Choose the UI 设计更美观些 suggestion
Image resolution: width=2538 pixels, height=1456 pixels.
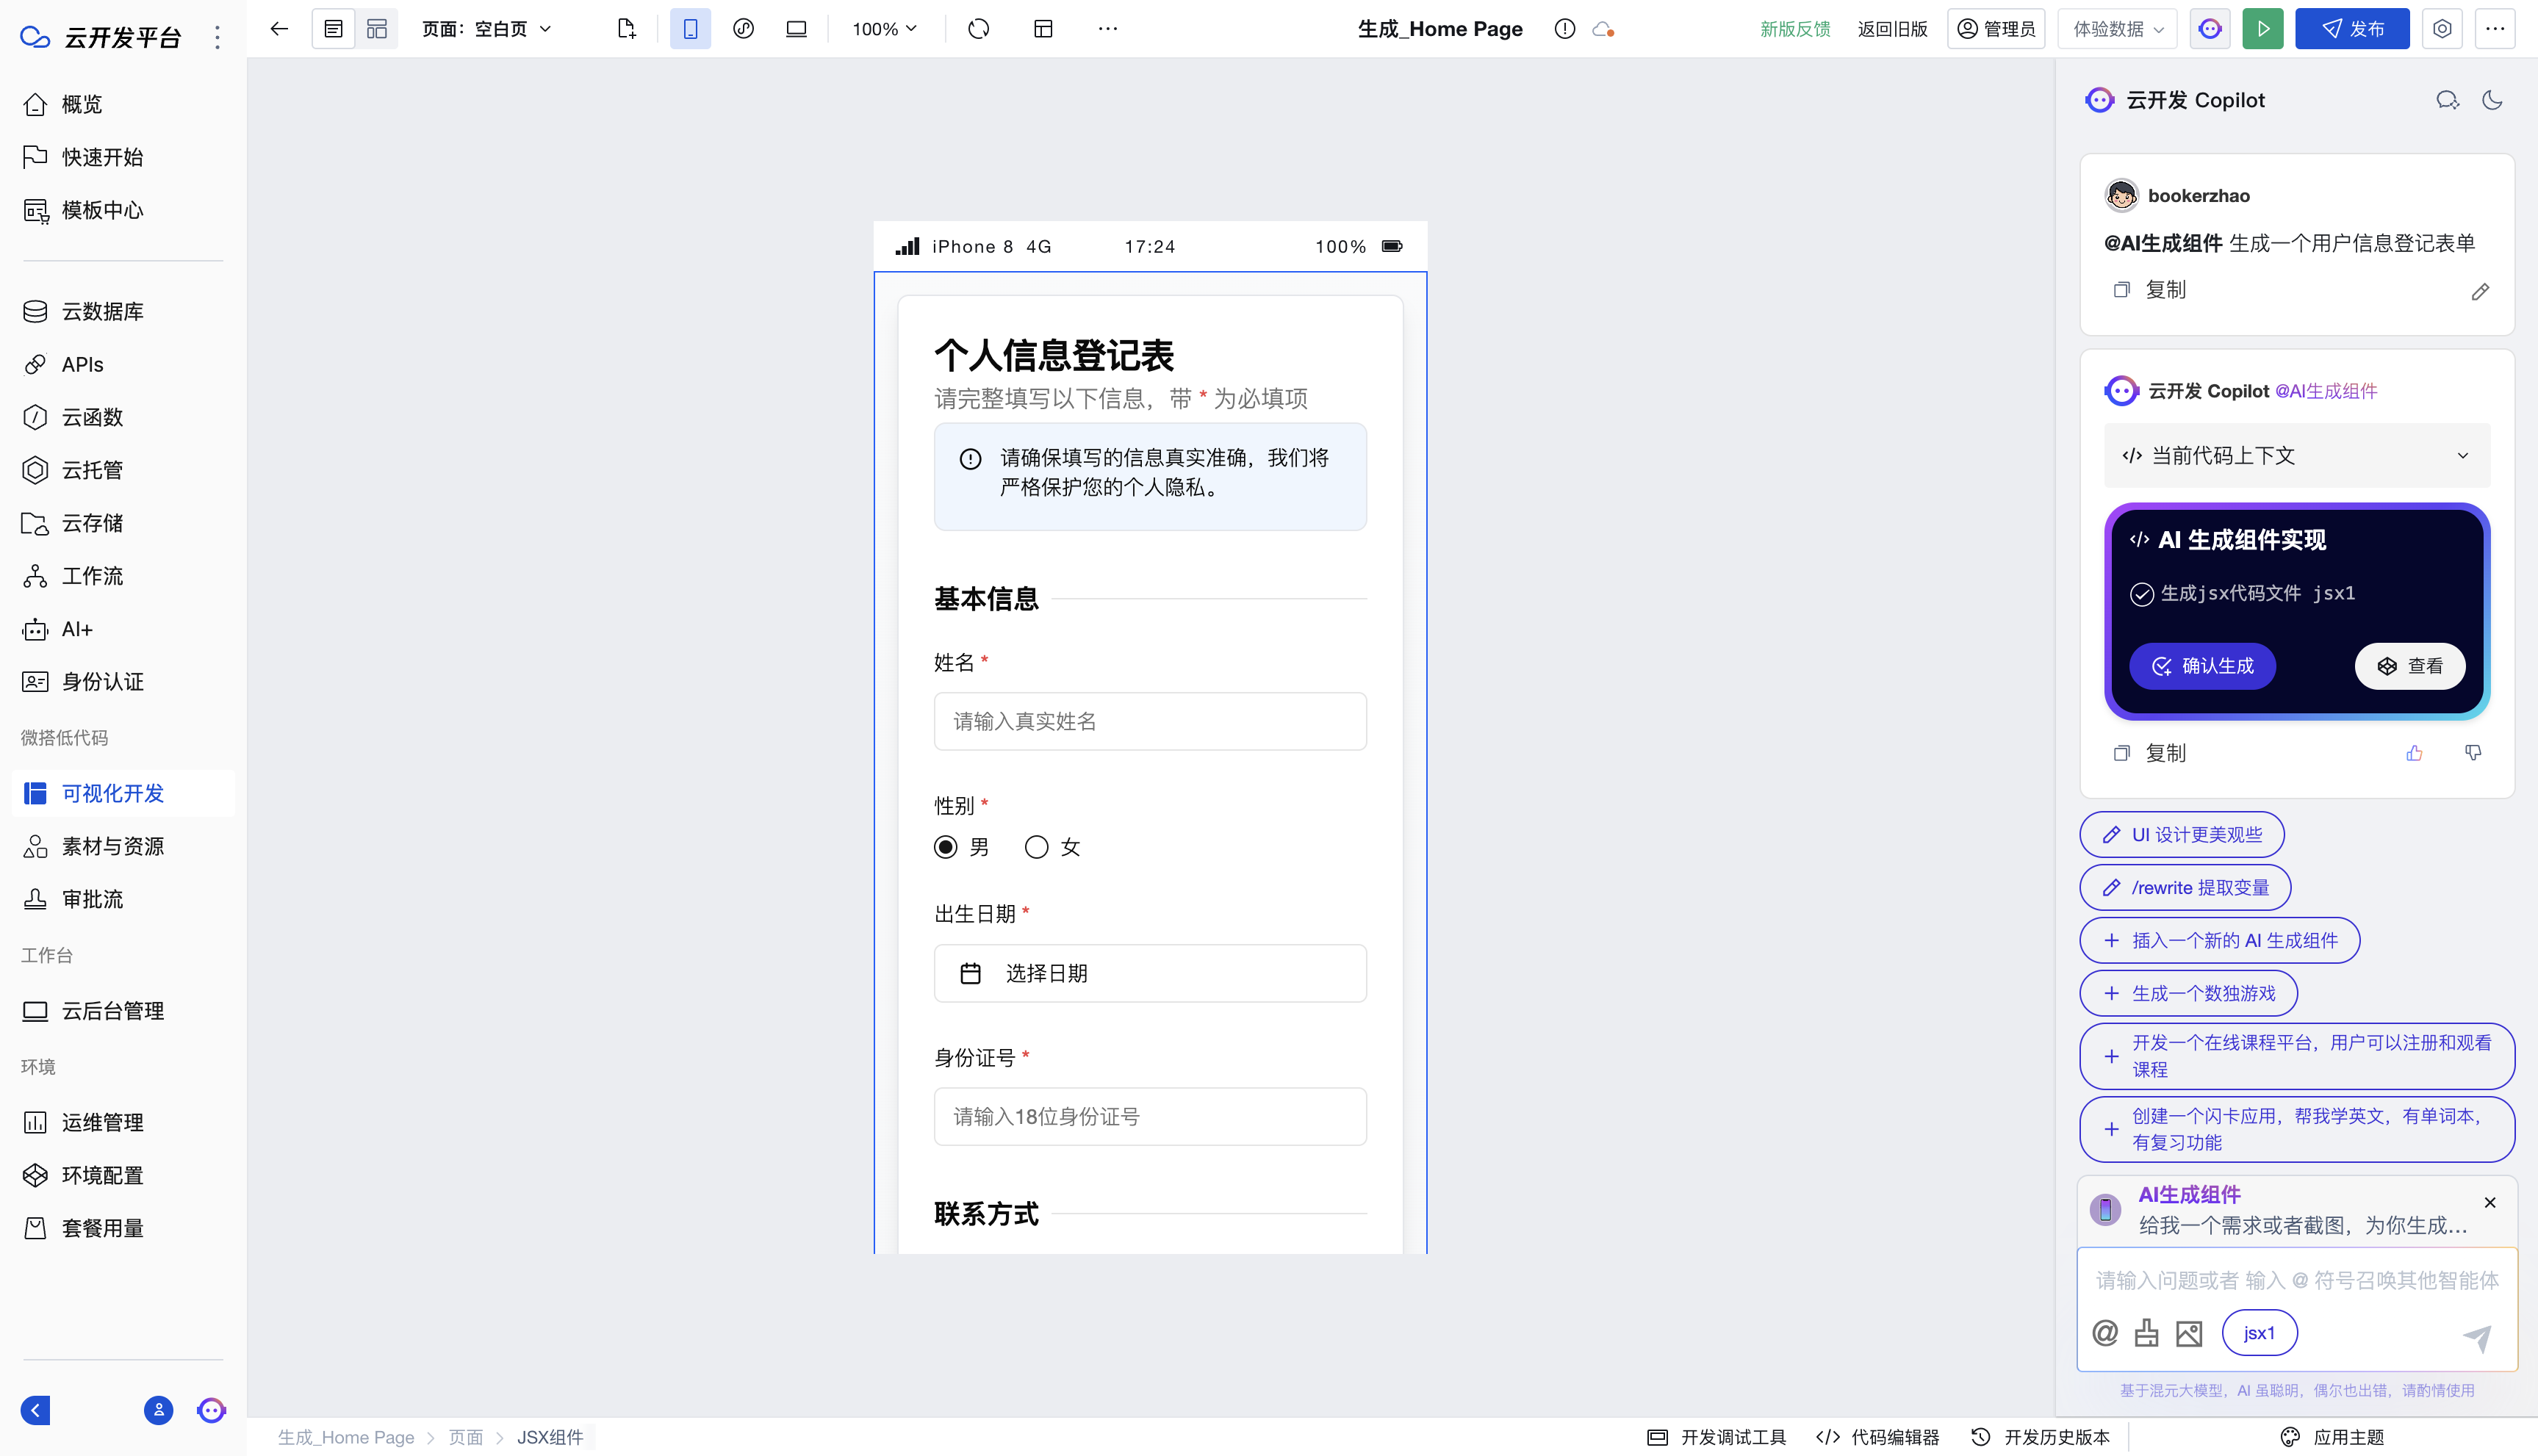[2182, 834]
